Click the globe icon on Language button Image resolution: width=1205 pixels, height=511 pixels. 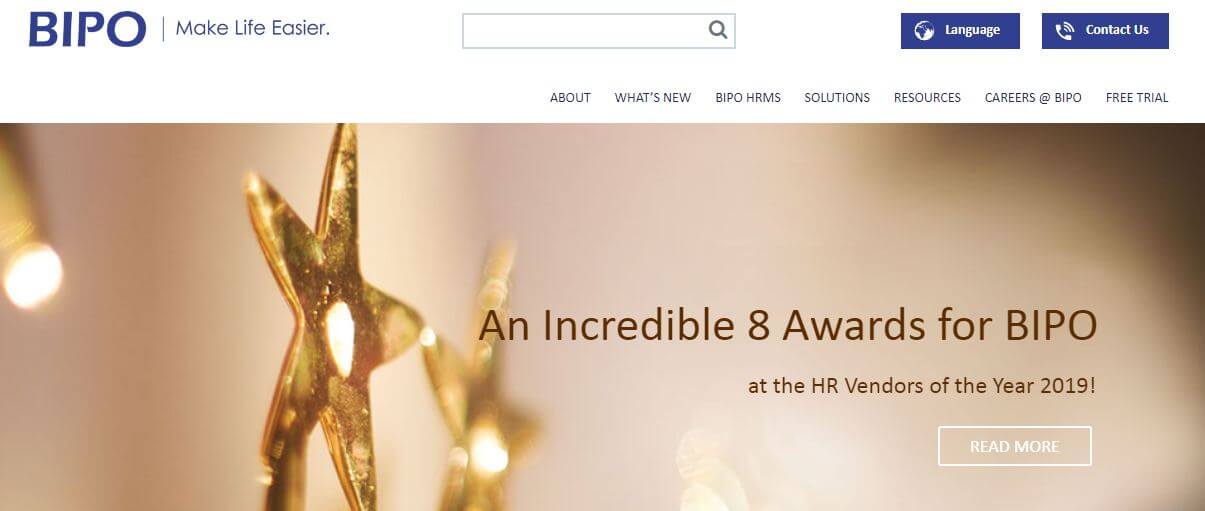click(x=924, y=30)
